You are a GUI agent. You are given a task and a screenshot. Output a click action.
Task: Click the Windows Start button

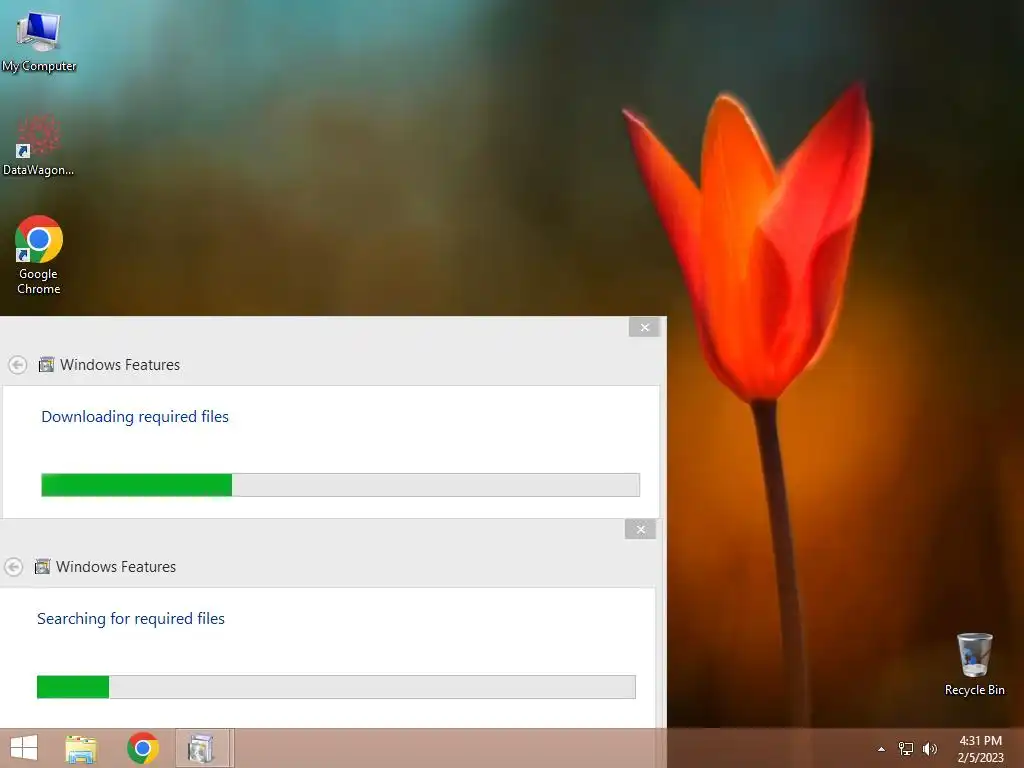(24, 748)
